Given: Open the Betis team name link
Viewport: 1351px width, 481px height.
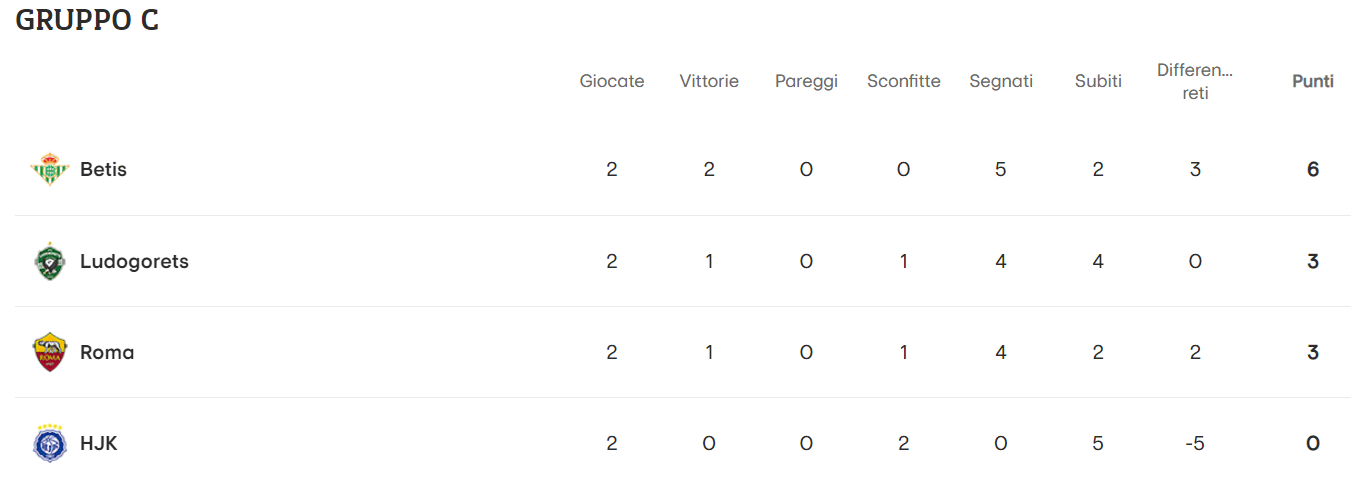Looking at the screenshot, I should (x=103, y=170).
